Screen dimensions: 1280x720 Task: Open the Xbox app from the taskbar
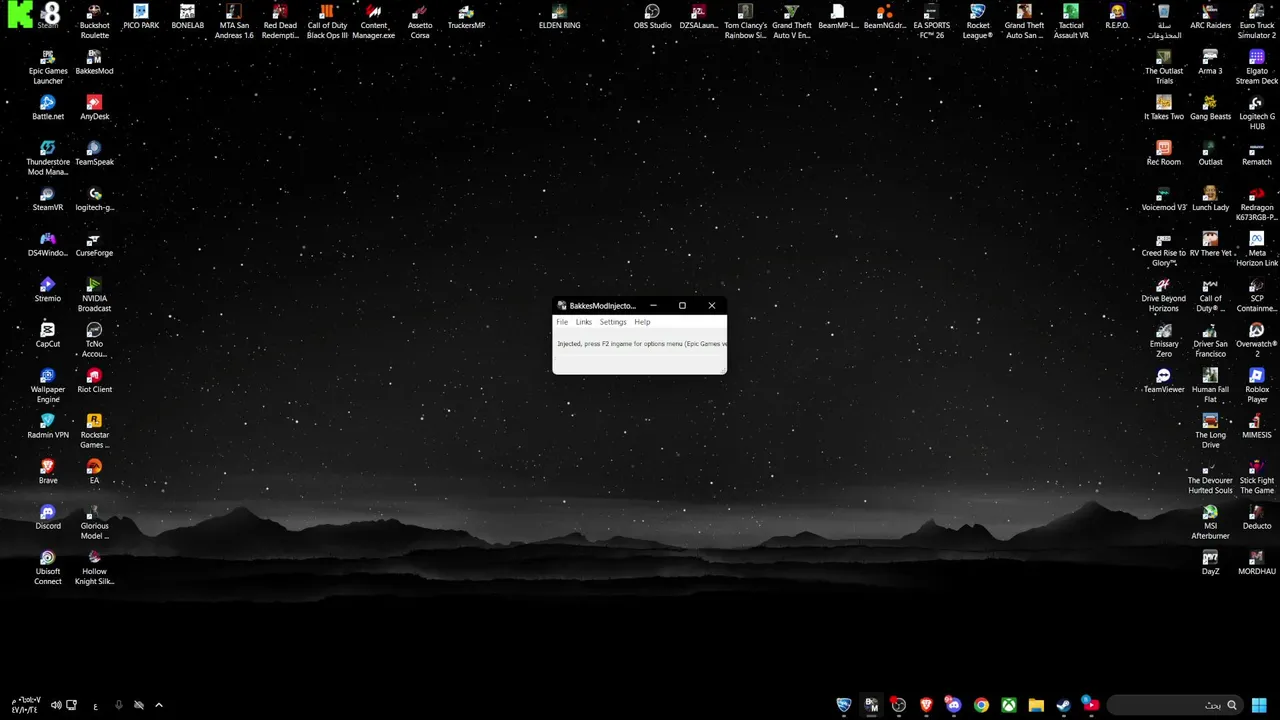point(1009,705)
